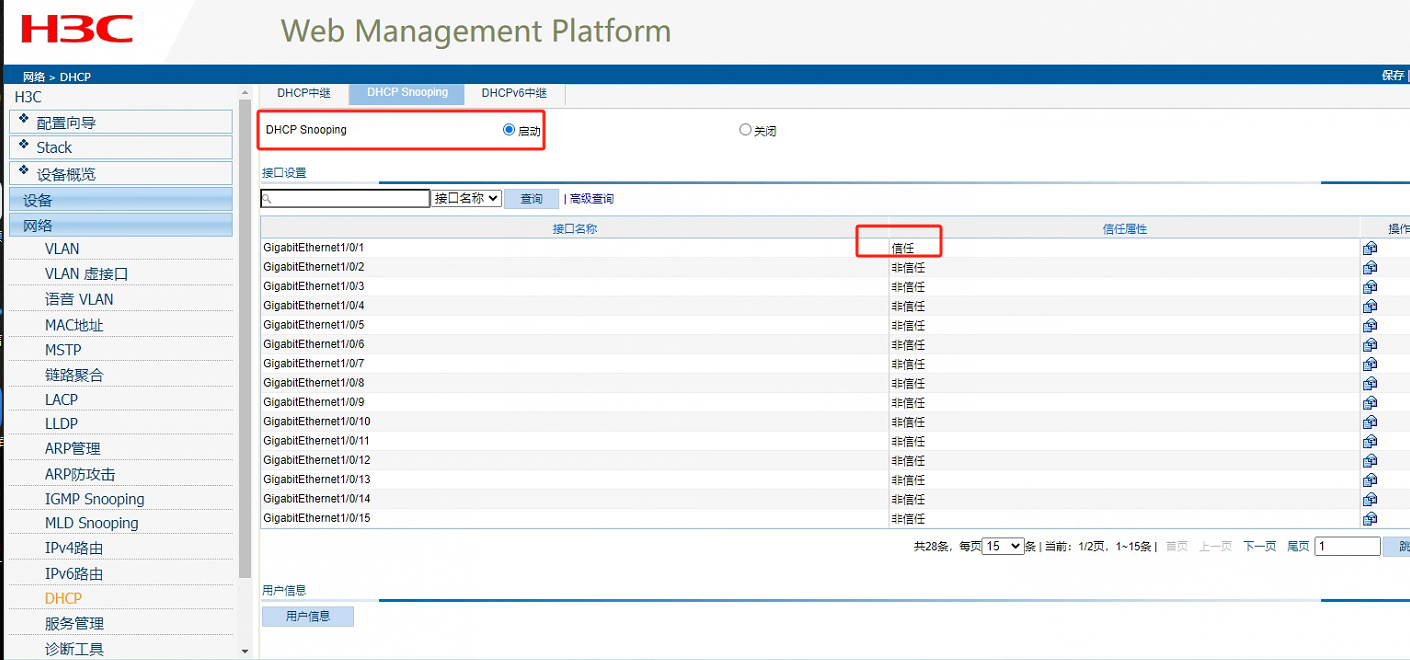
Task: Expand the 配置向导 menu item
Action: coord(121,122)
